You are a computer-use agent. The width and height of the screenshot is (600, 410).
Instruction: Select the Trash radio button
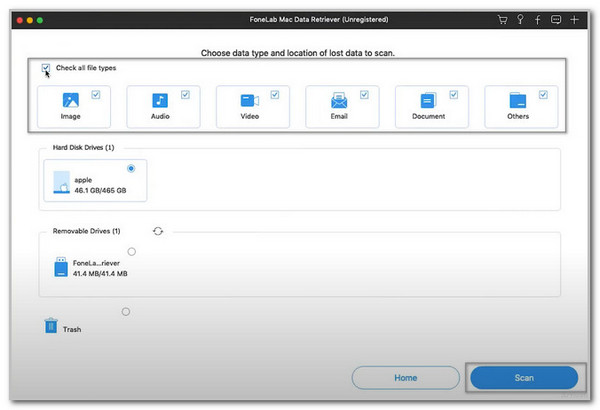click(126, 312)
